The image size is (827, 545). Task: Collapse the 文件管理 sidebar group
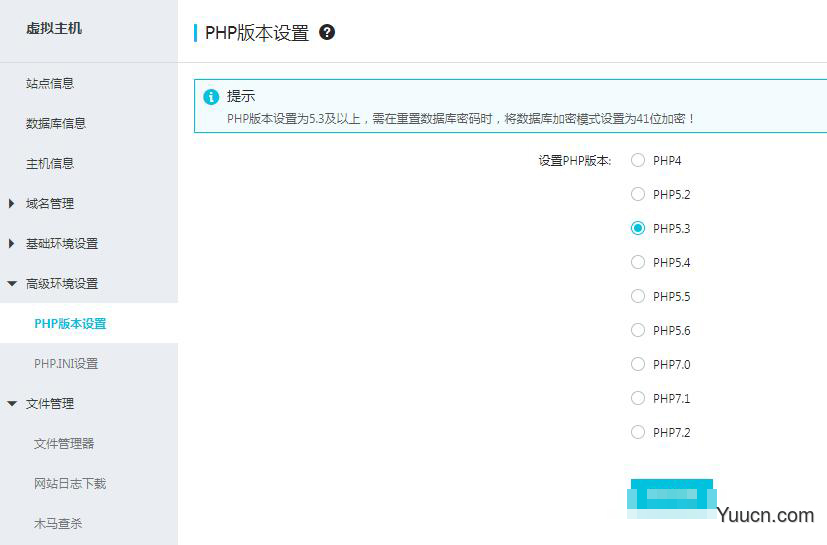pos(50,404)
